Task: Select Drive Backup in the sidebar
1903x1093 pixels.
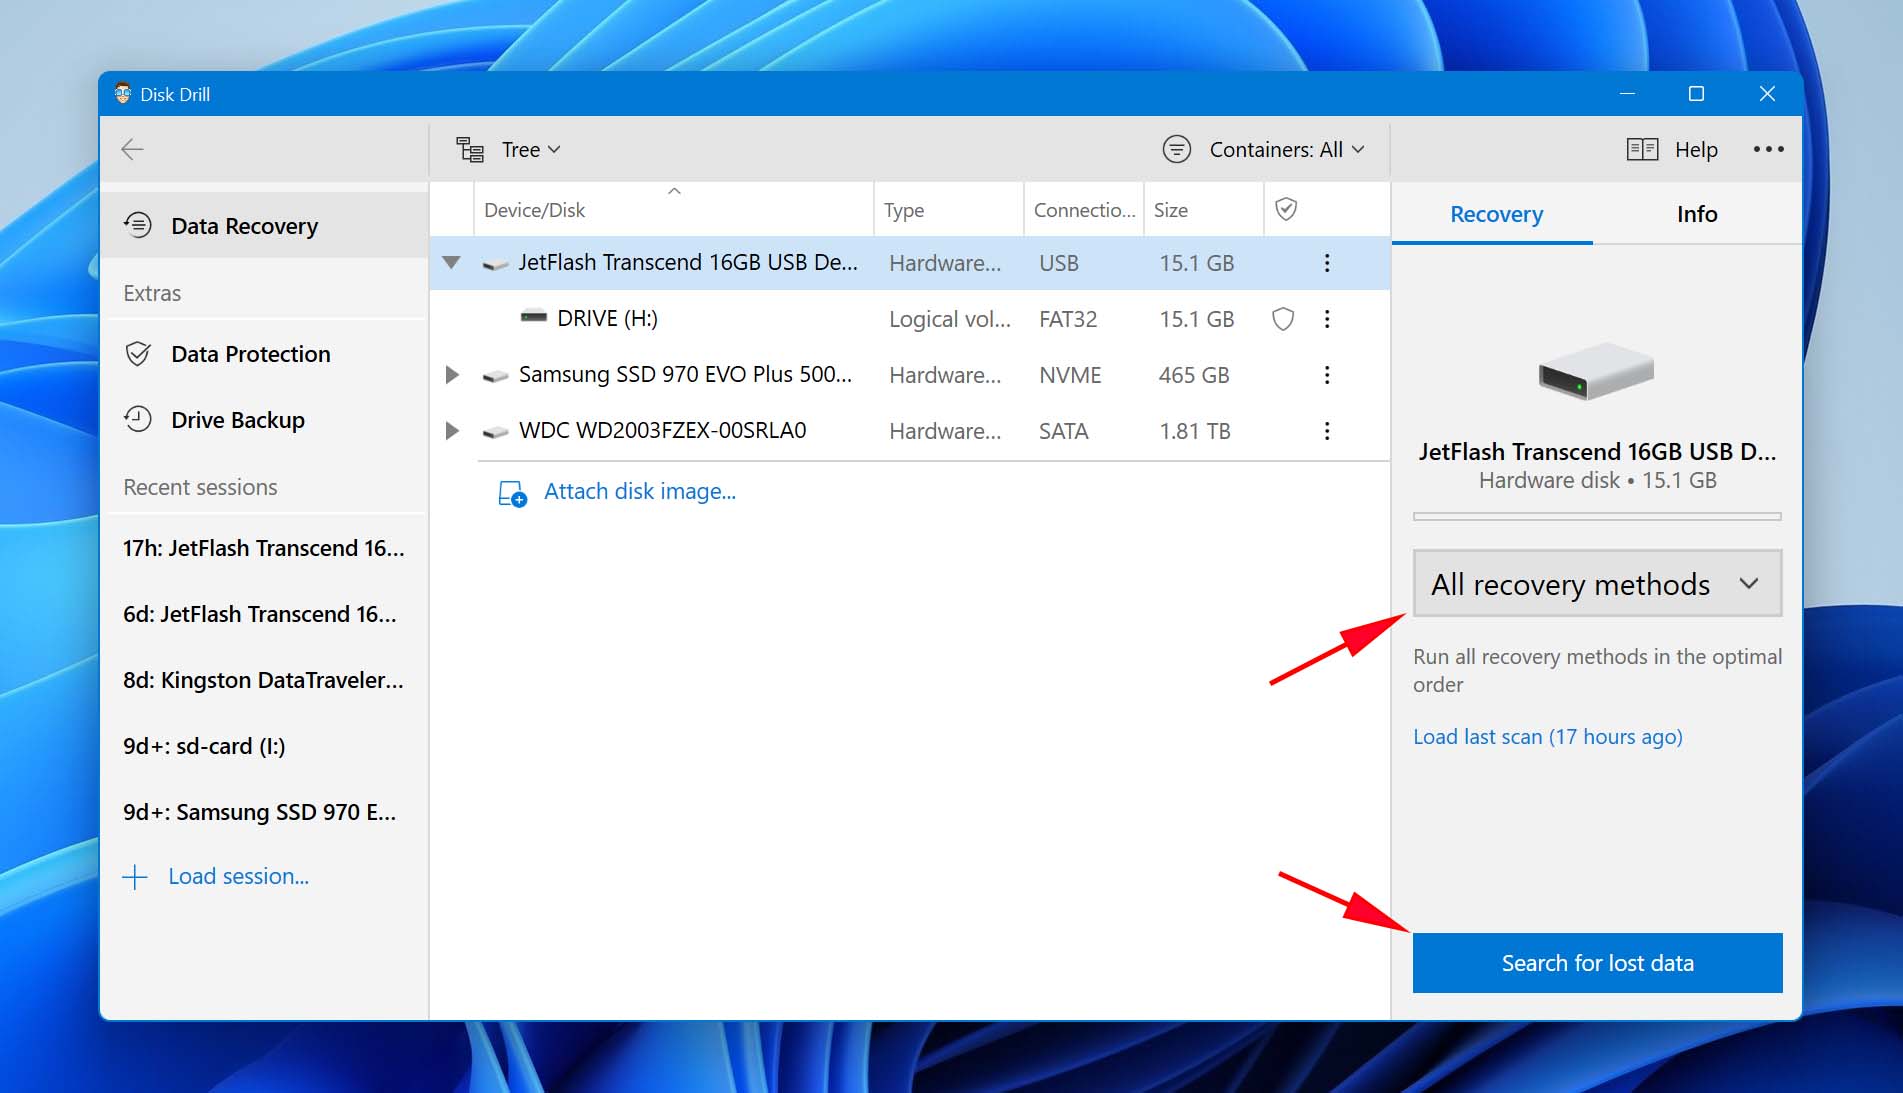Action: tap(266, 419)
